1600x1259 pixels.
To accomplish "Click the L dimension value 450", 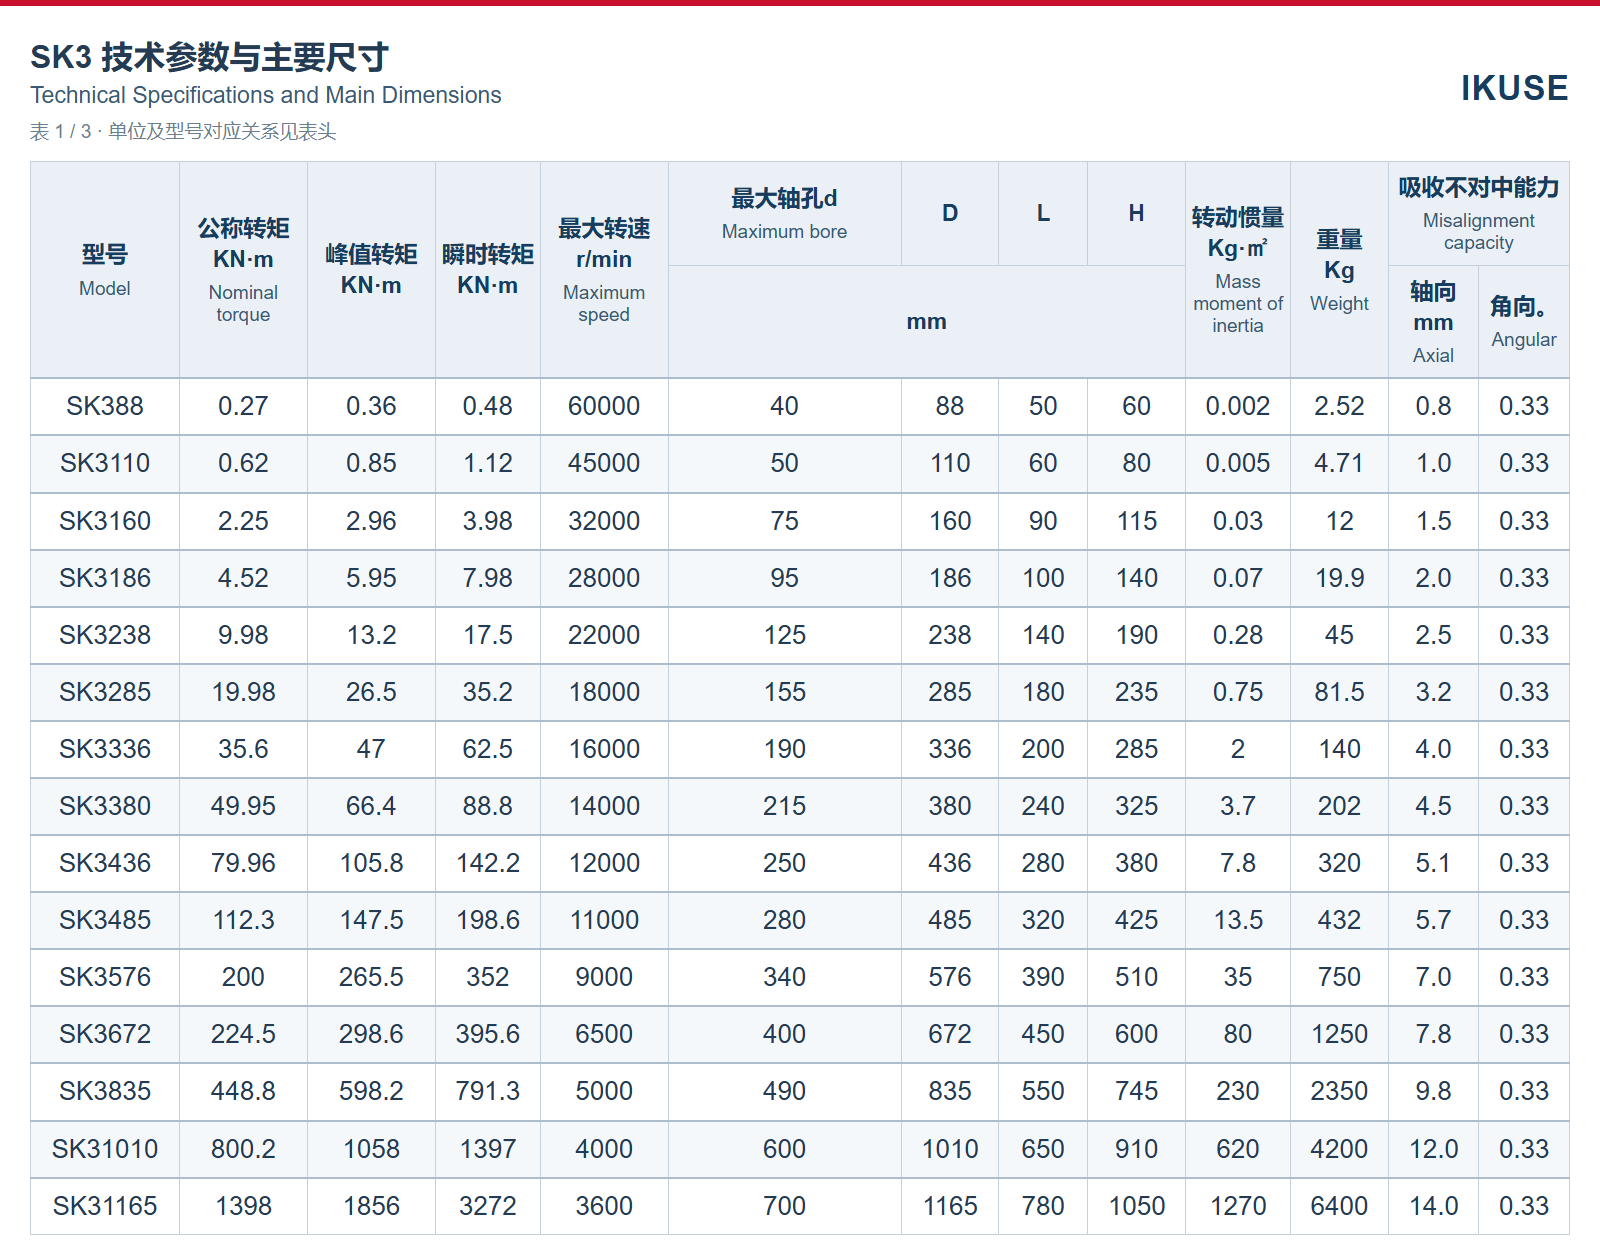I will coord(1042,1034).
